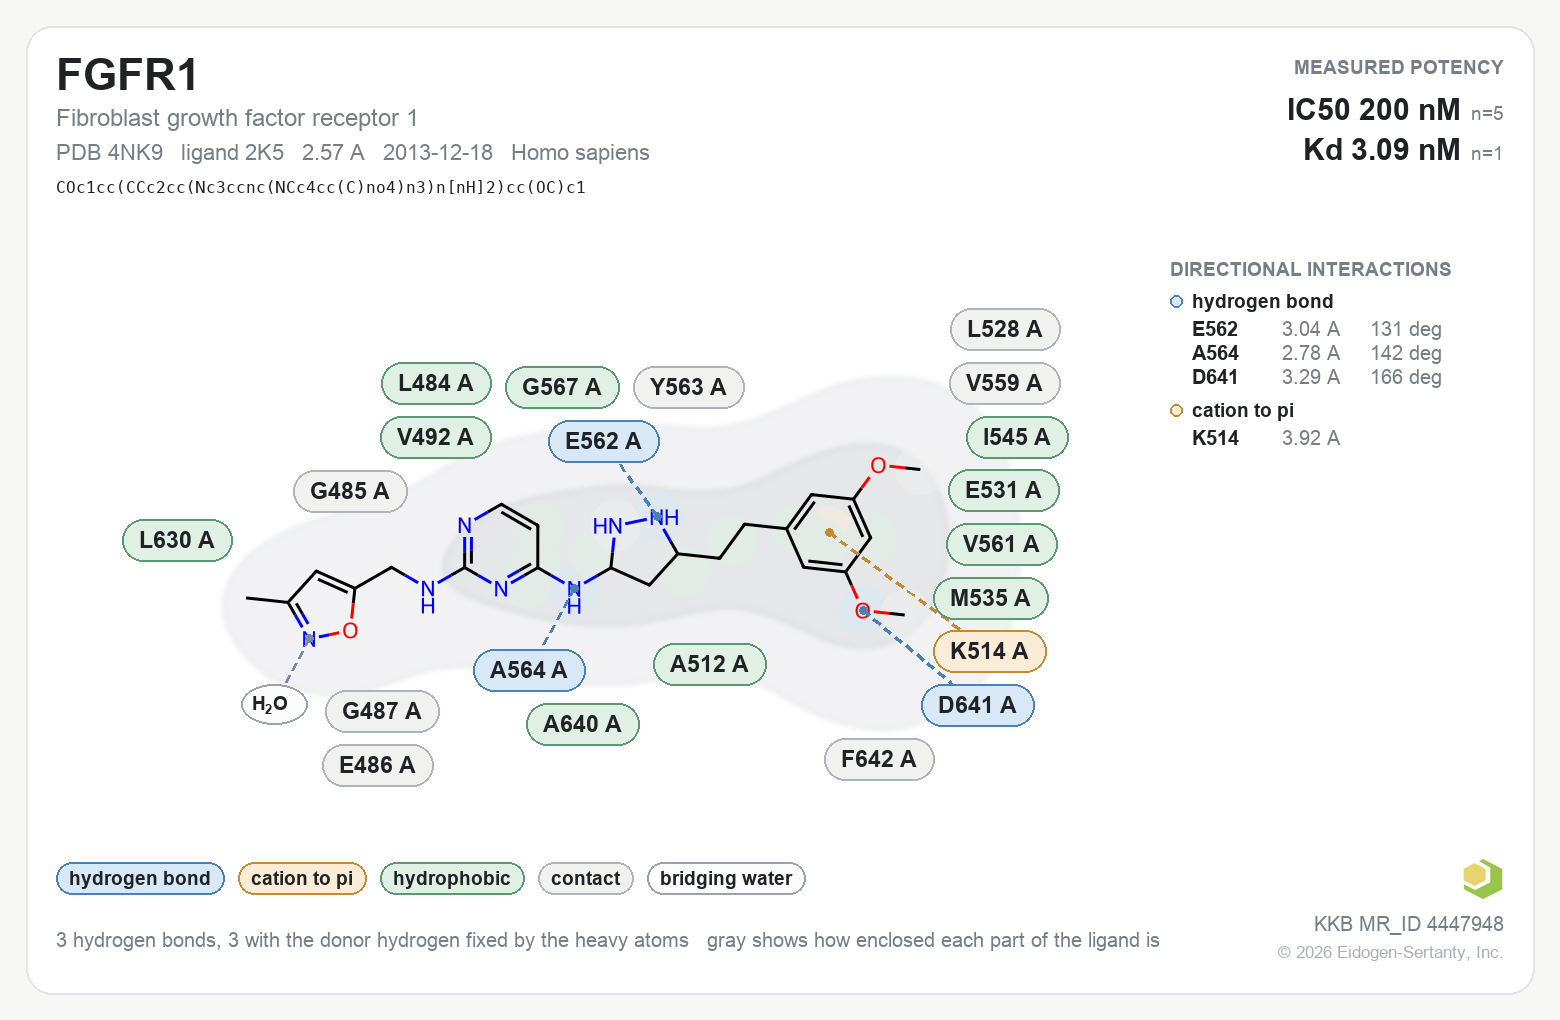Select the cation to pi legend pill
Screen dimensions: 1560x1020
point(302,879)
